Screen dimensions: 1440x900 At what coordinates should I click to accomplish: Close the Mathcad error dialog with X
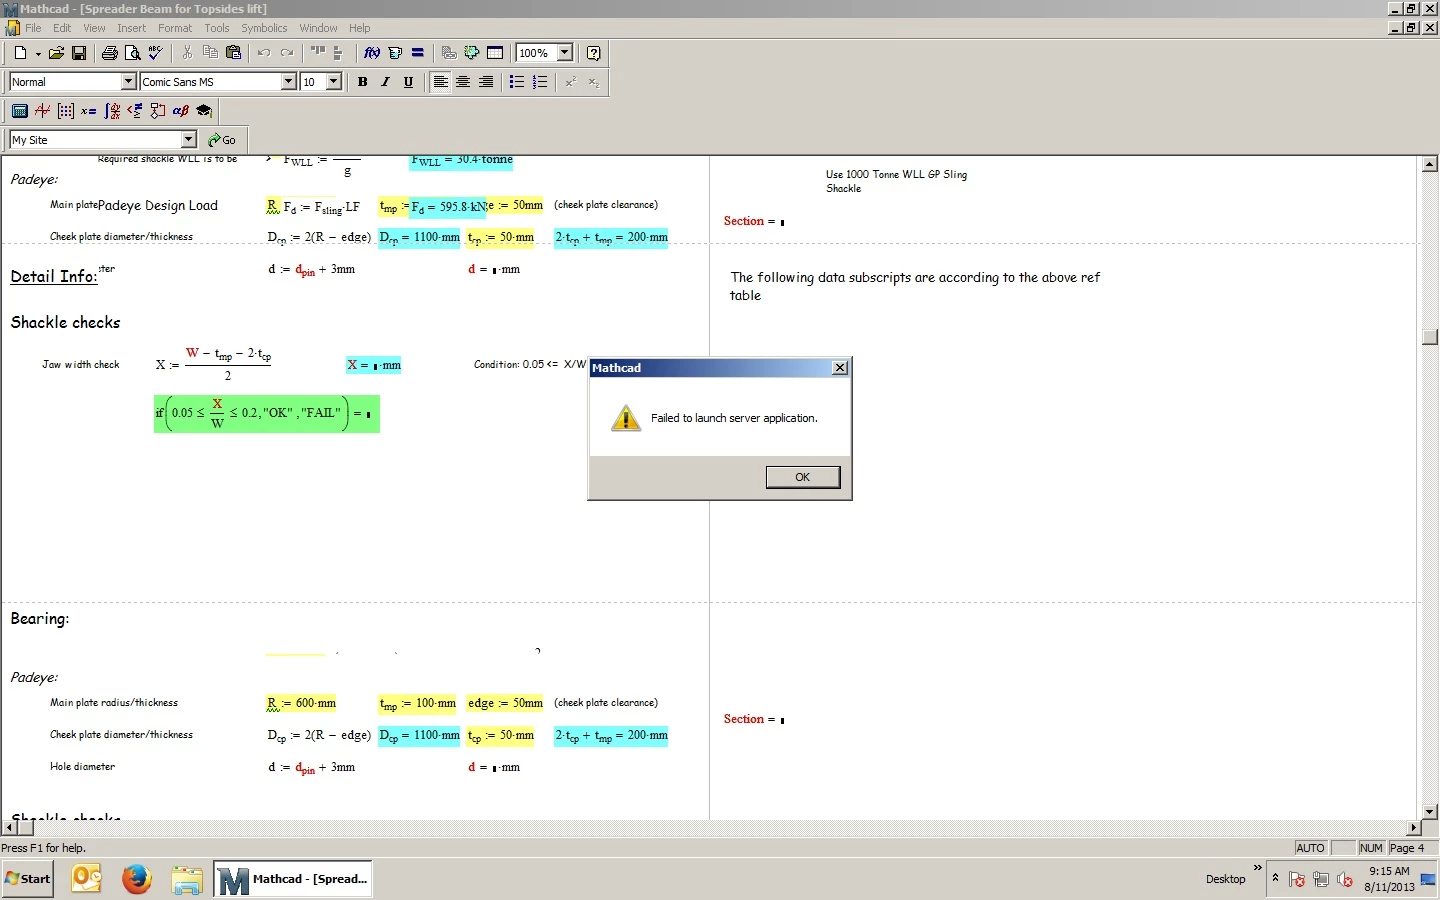tap(840, 368)
